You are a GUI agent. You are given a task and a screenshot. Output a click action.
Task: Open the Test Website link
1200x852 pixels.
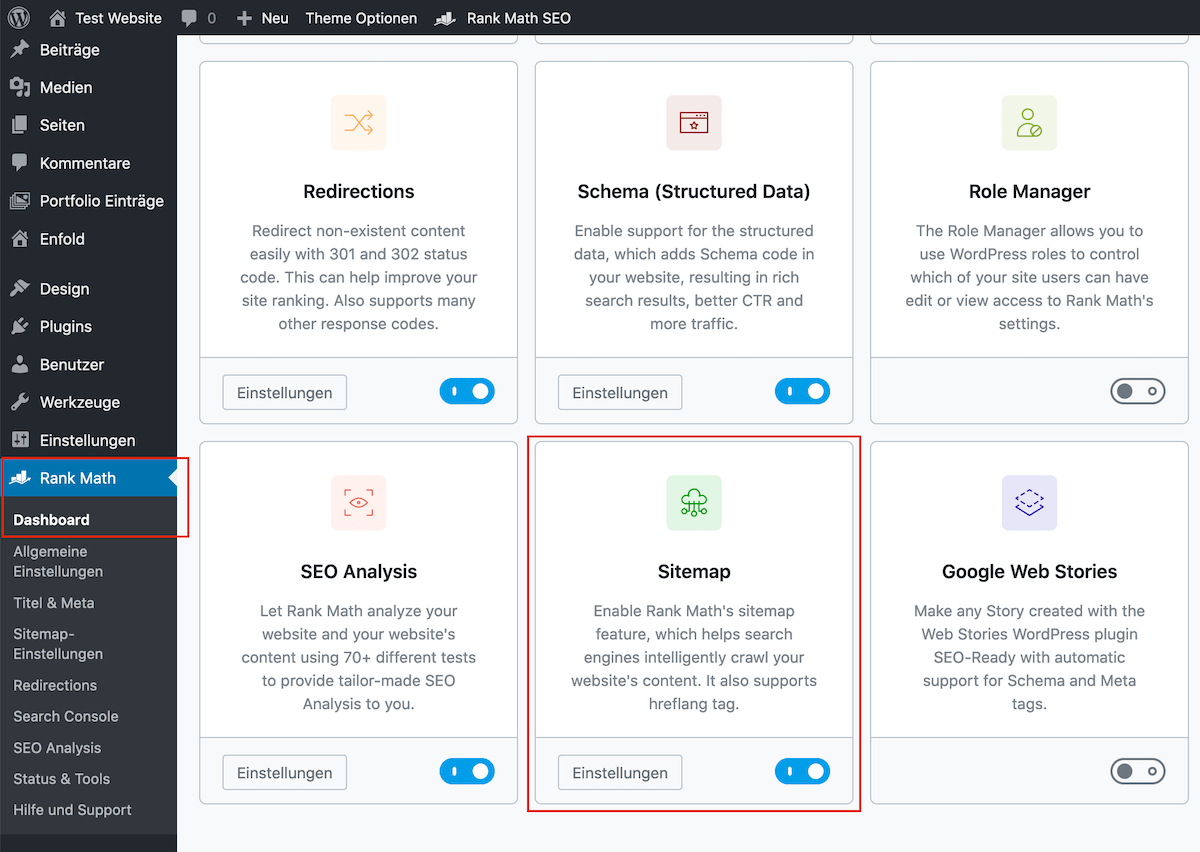point(118,18)
